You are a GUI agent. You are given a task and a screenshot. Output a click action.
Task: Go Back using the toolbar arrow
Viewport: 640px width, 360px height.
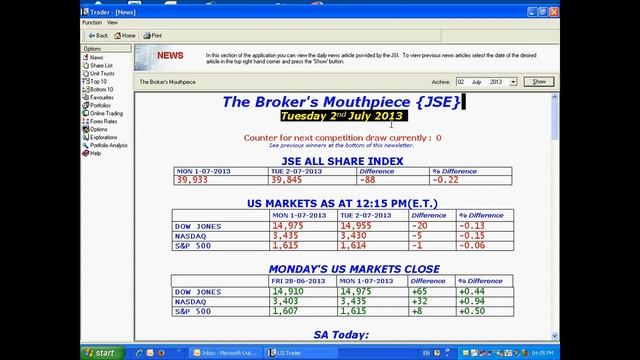tap(98, 36)
